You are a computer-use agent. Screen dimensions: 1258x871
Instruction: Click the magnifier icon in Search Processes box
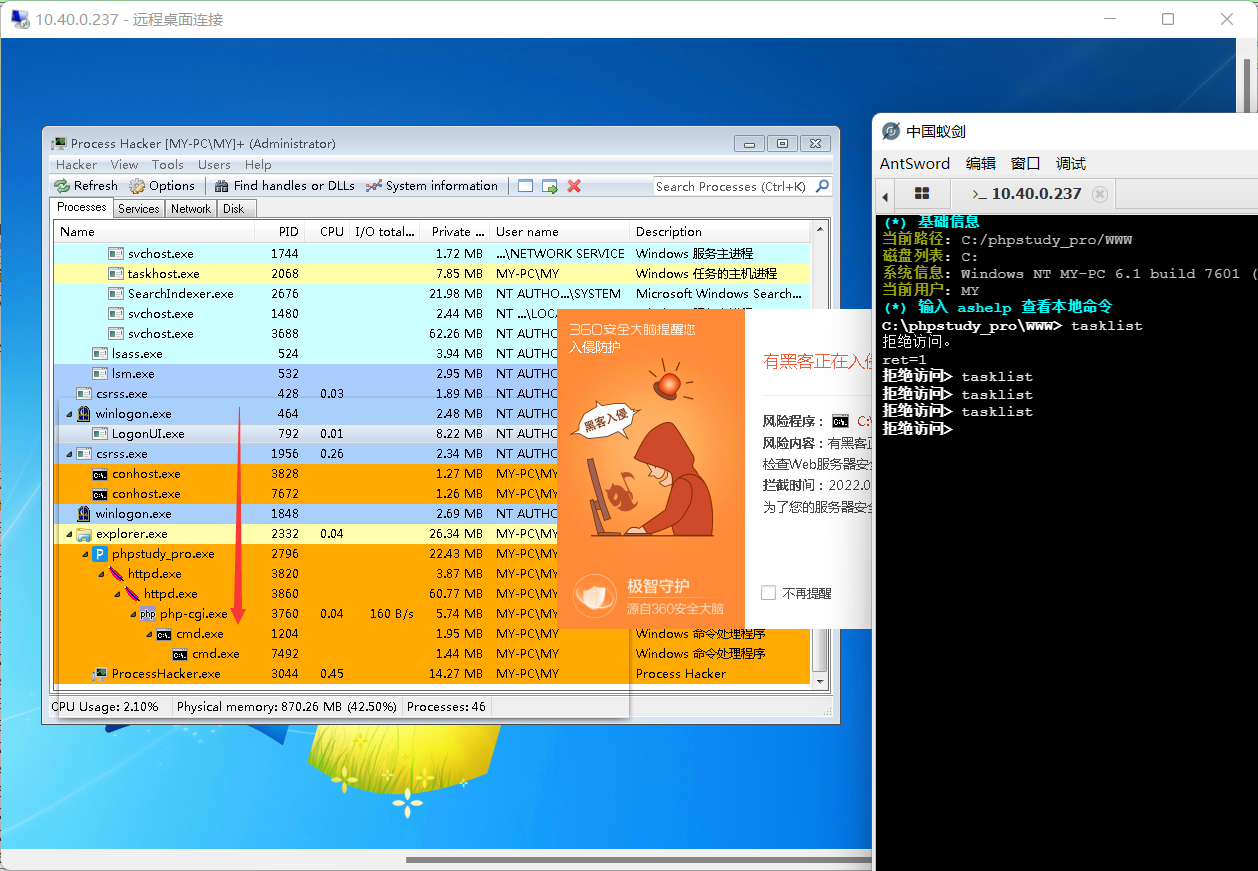click(x=822, y=186)
